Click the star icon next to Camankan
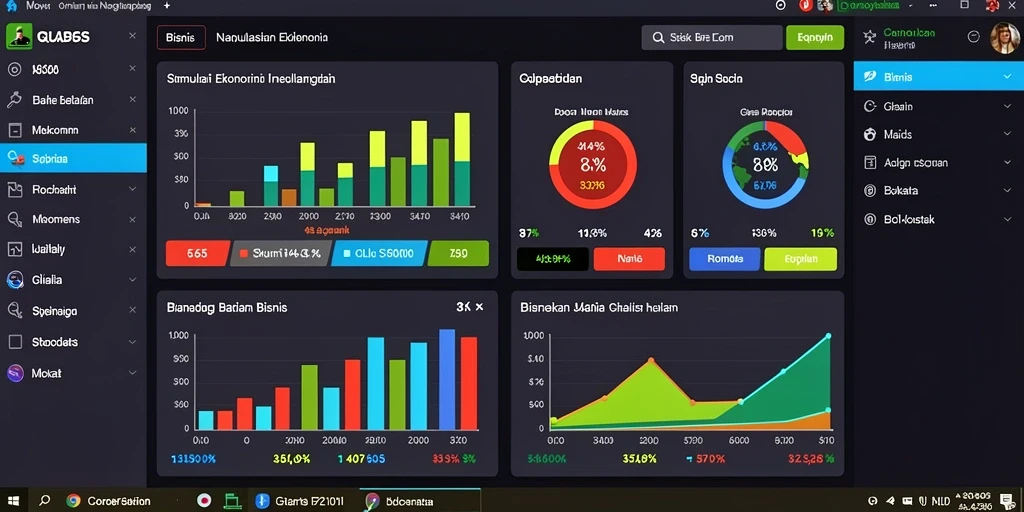The image size is (1024, 512). tap(870, 37)
